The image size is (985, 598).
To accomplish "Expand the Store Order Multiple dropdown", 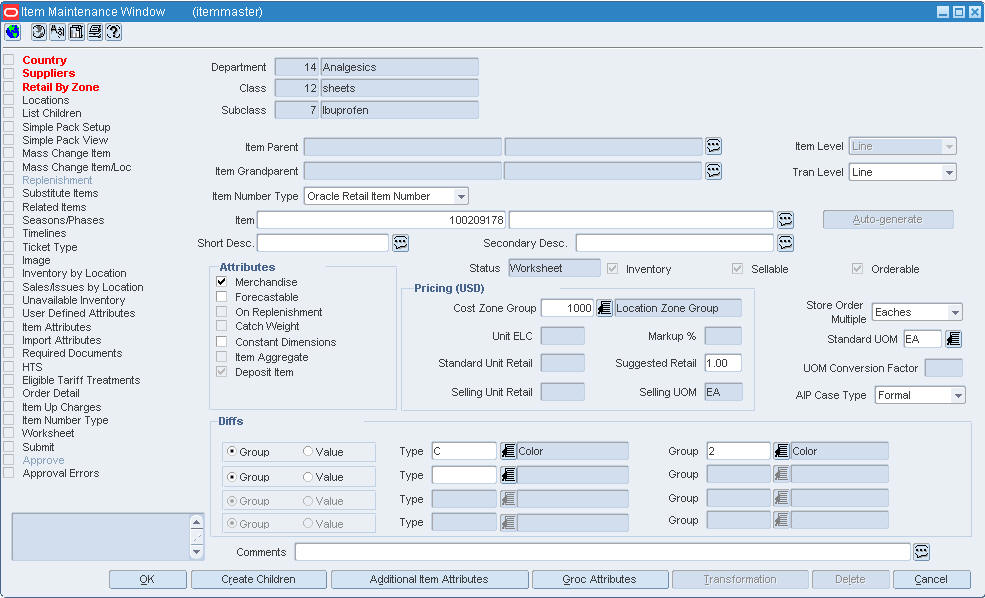I will point(954,313).
